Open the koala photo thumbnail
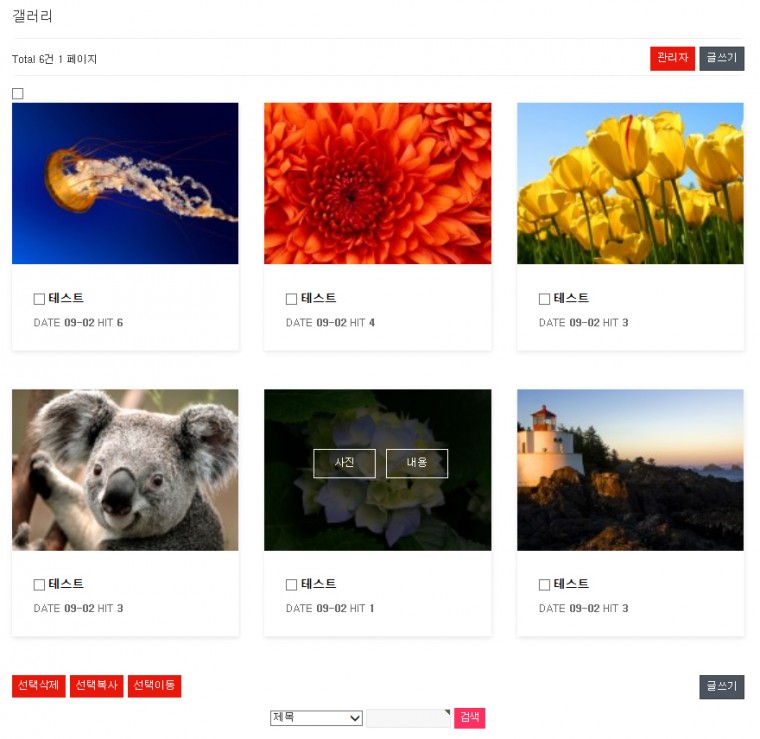The width and height of the screenshot is (760, 739). [x=125, y=470]
